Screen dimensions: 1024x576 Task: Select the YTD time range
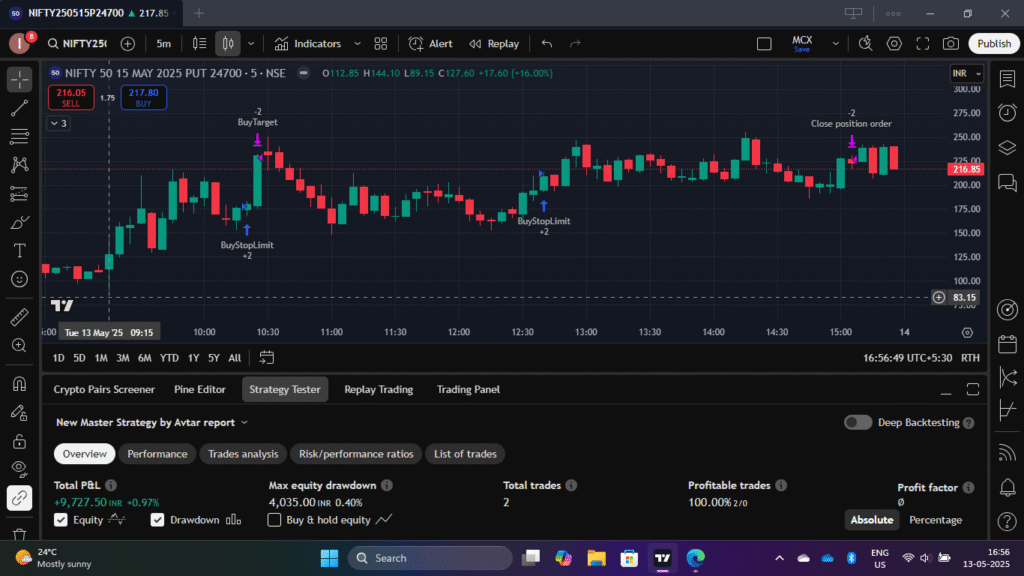(169, 358)
